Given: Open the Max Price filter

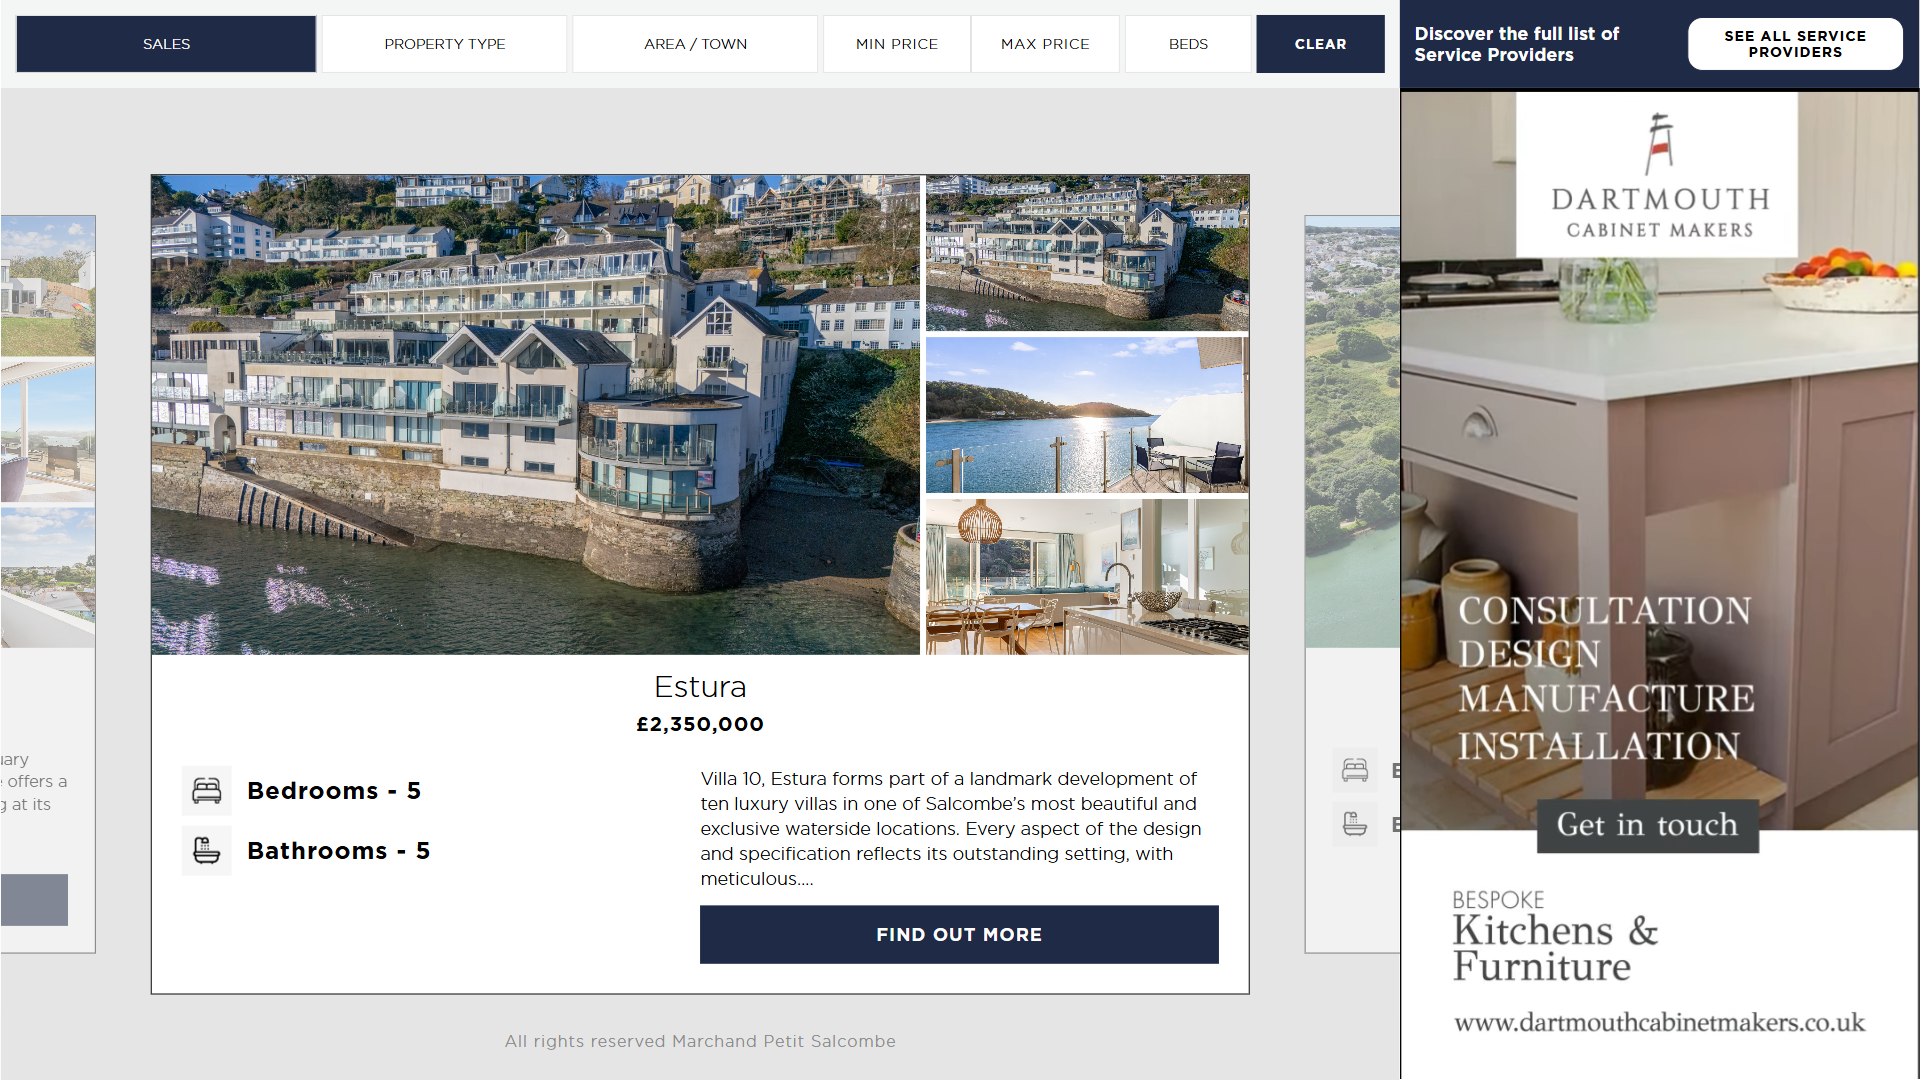Looking at the screenshot, I should point(1045,44).
